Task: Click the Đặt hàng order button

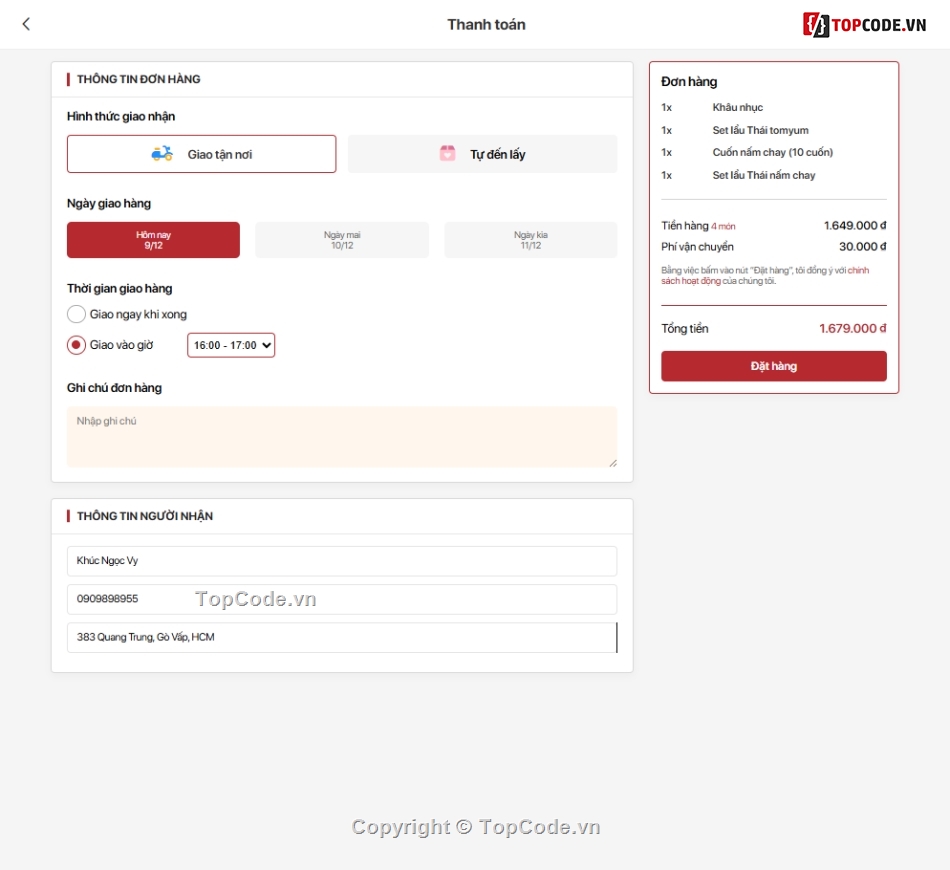Action: (x=773, y=366)
